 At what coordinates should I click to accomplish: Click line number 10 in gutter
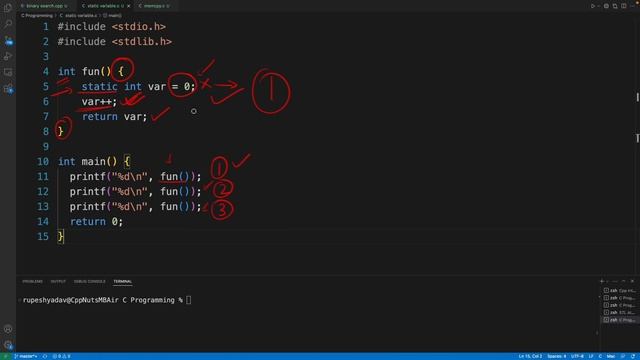[x=43, y=162]
